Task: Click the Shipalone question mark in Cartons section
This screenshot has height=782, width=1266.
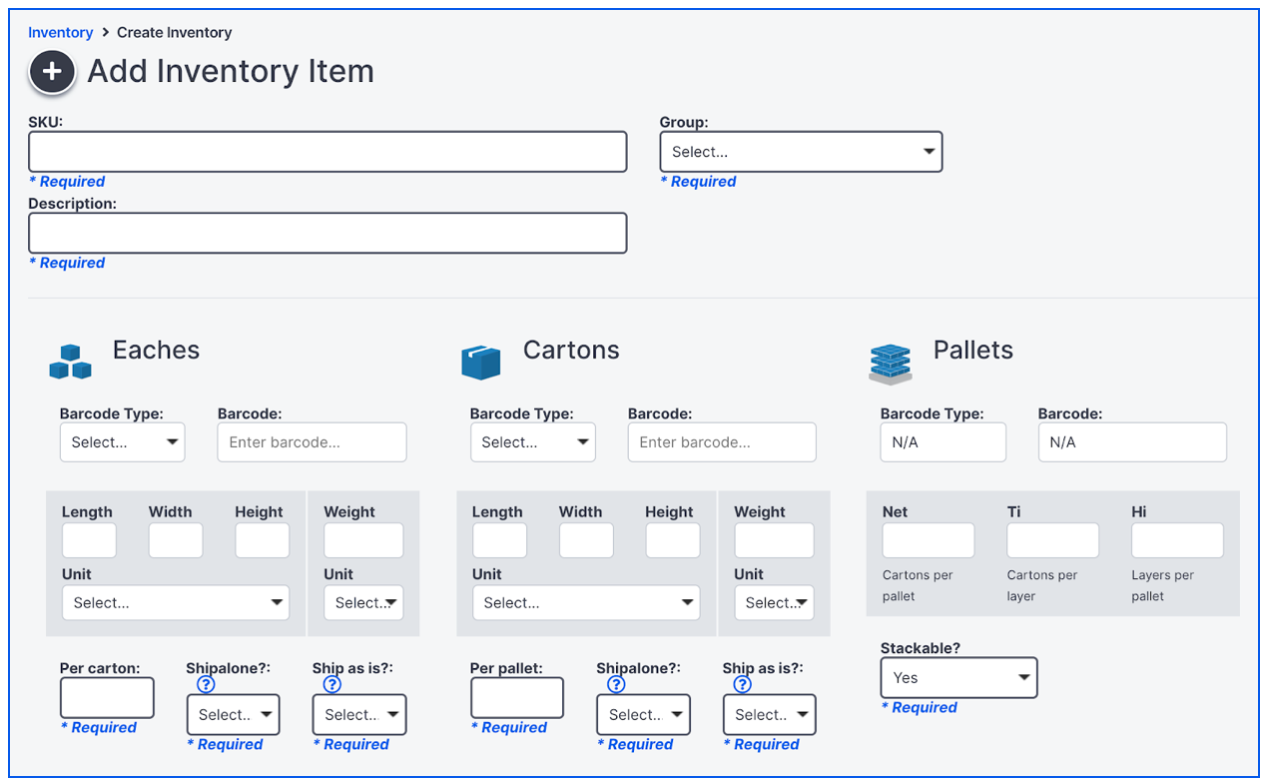Action: pos(615,684)
